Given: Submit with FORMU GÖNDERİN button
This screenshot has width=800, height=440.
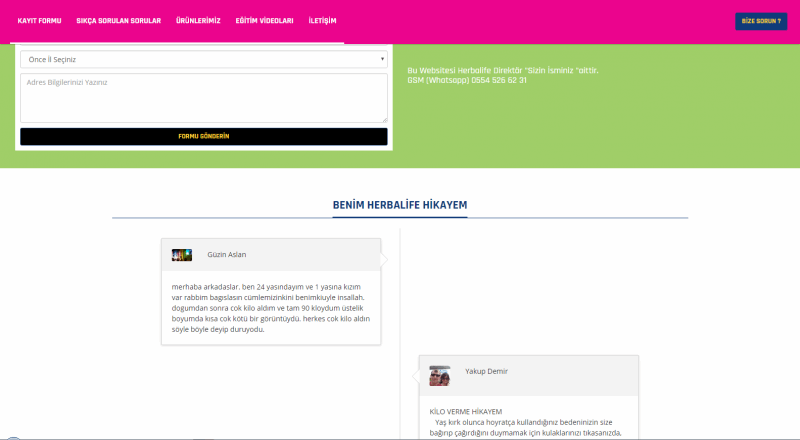Looking at the screenshot, I should click(x=204, y=136).
